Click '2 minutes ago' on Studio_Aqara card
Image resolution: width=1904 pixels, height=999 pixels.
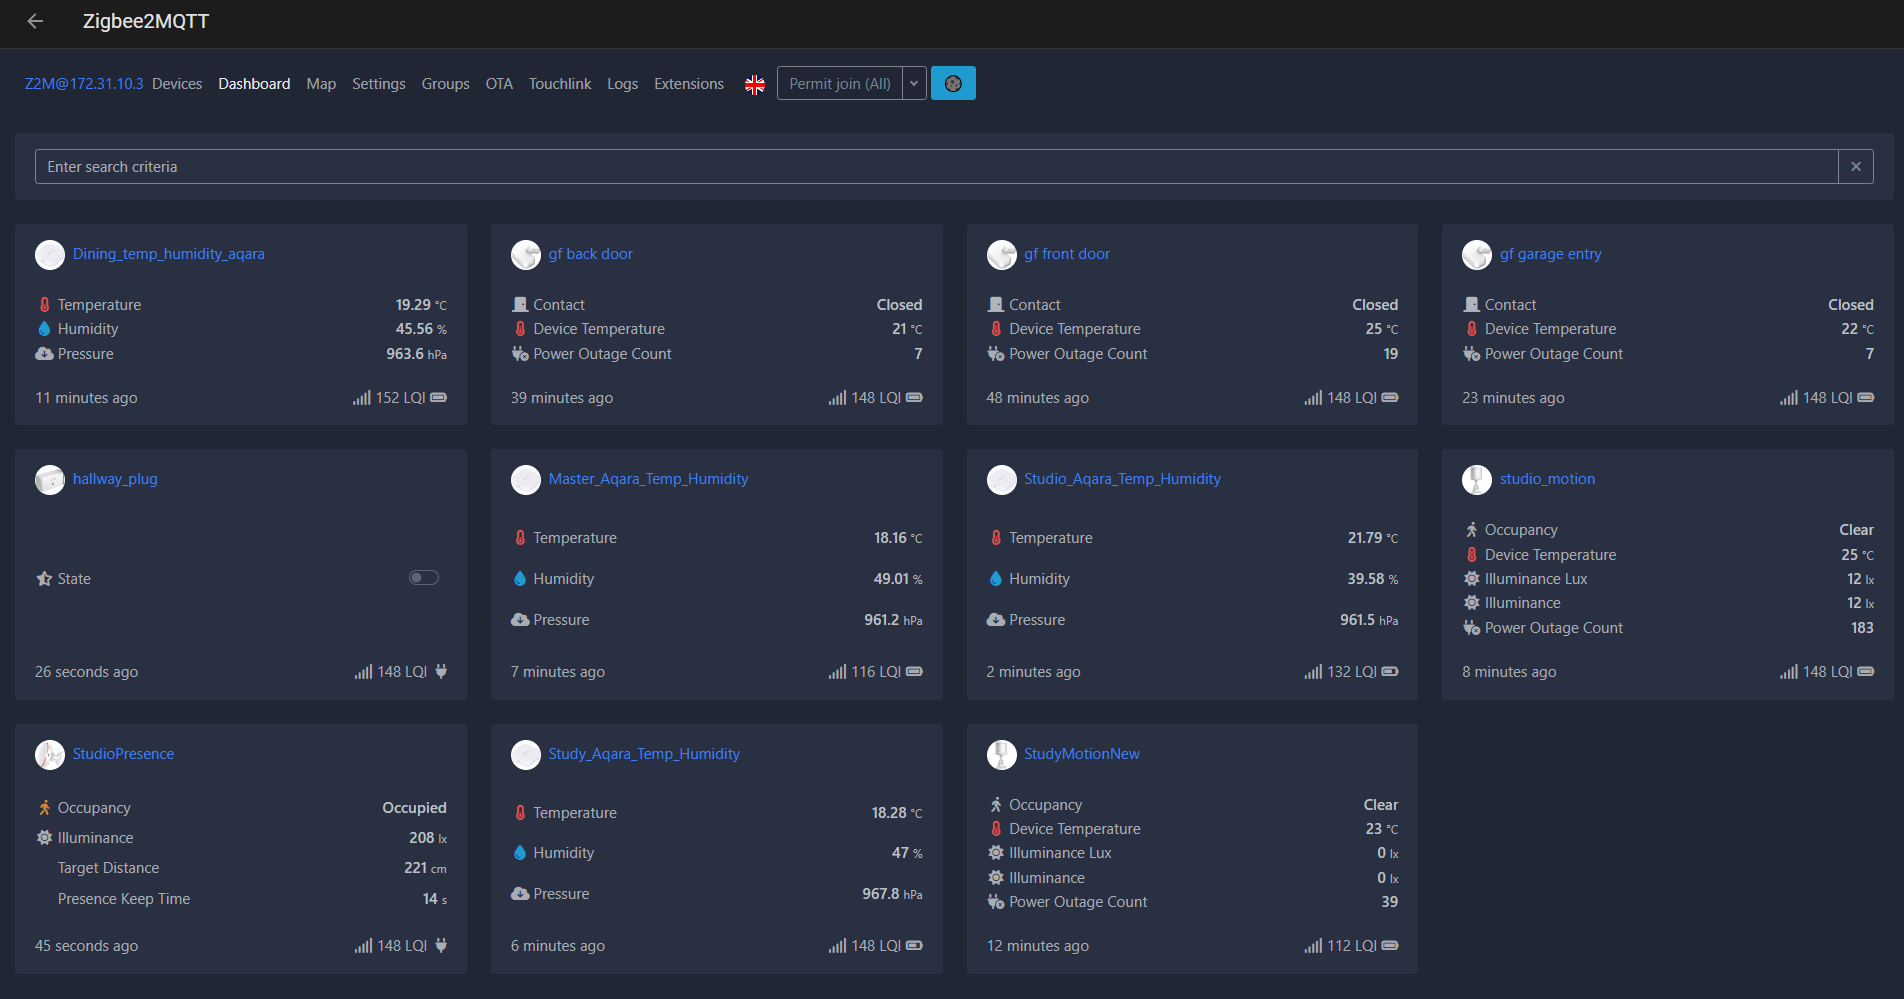click(x=1034, y=672)
